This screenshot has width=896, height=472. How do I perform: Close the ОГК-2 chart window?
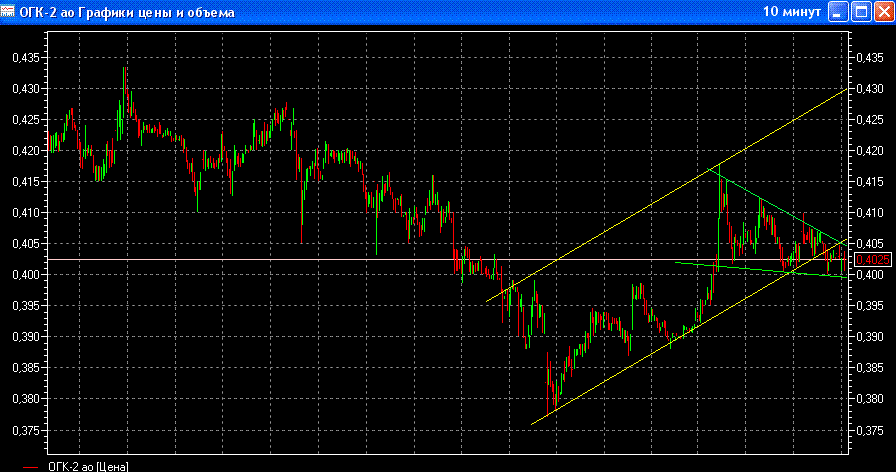[884, 12]
